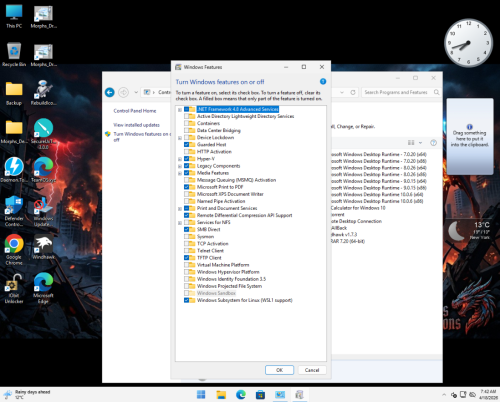This screenshot has width=500, height=402.
Task: Show hidden tray icons chevron
Action: click(x=444, y=395)
